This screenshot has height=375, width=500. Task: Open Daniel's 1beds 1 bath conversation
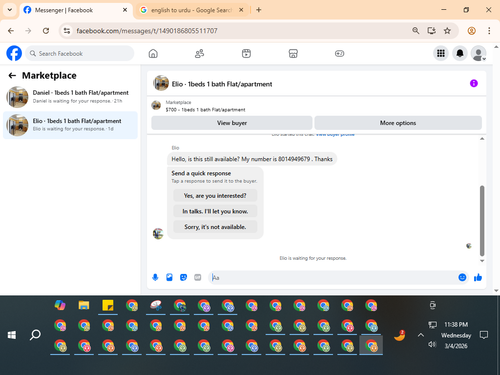click(x=70, y=97)
